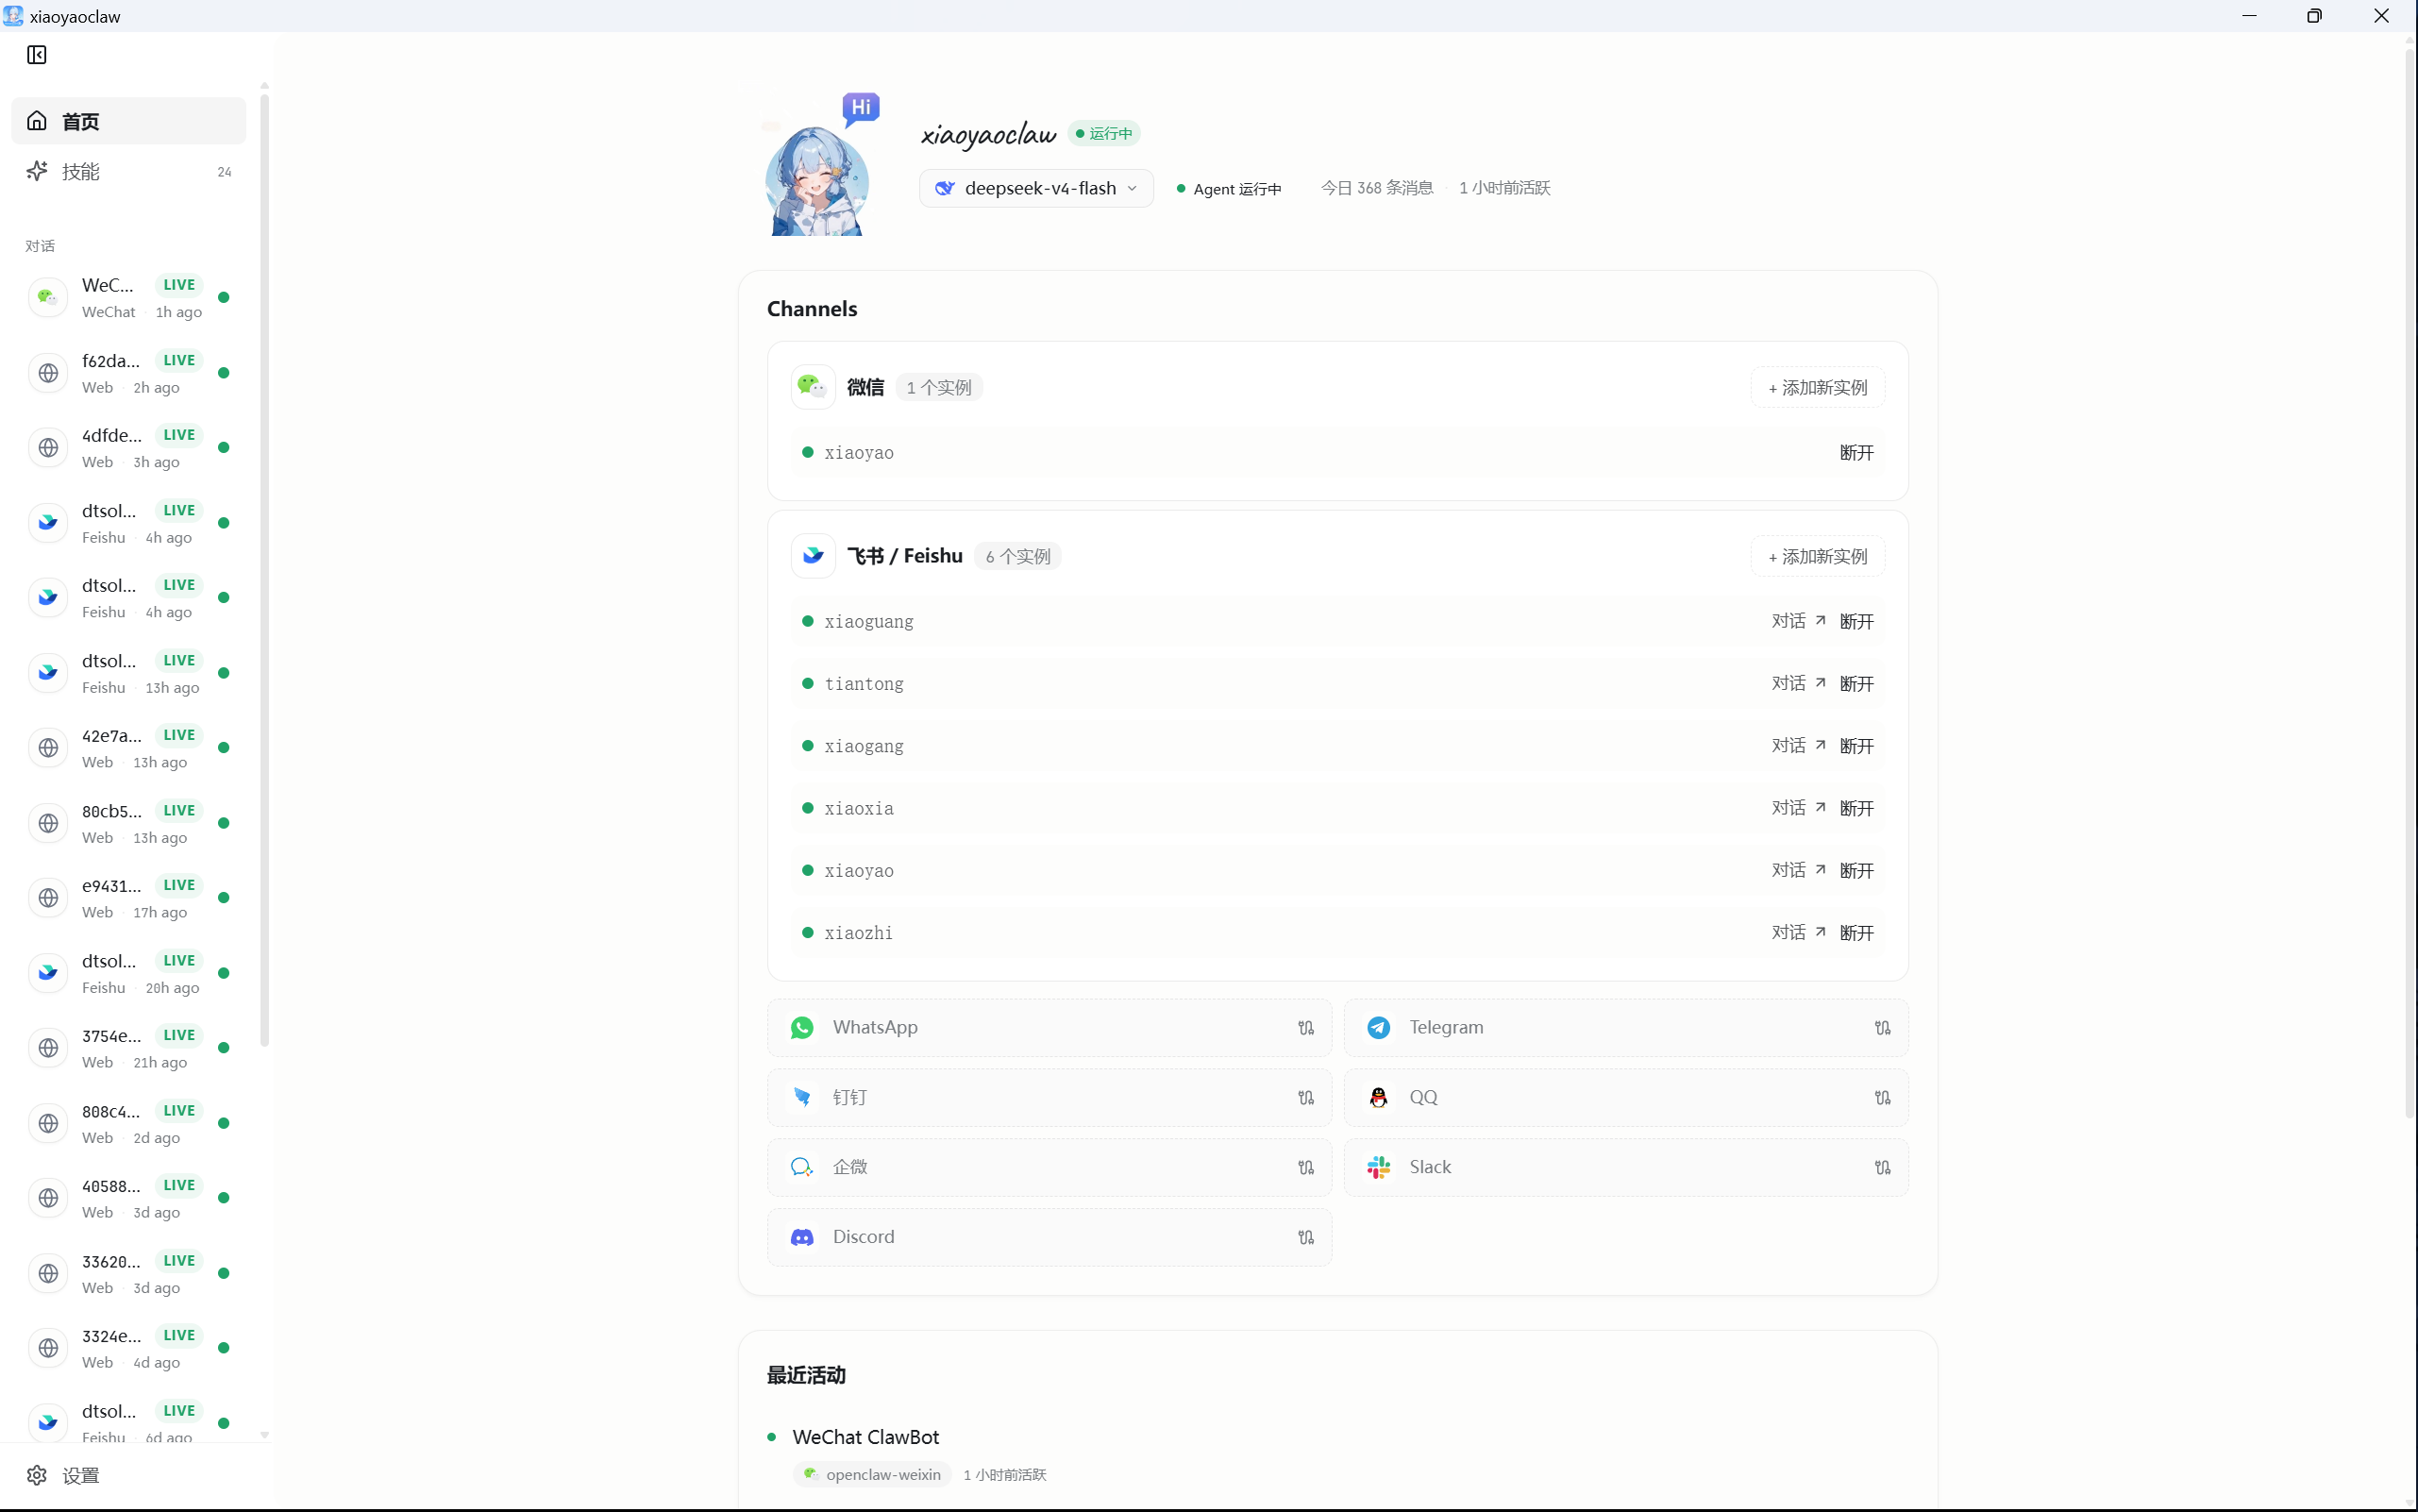Click the sidebar scroll down arrow
Image resolution: width=2418 pixels, height=1512 pixels.
click(264, 1435)
